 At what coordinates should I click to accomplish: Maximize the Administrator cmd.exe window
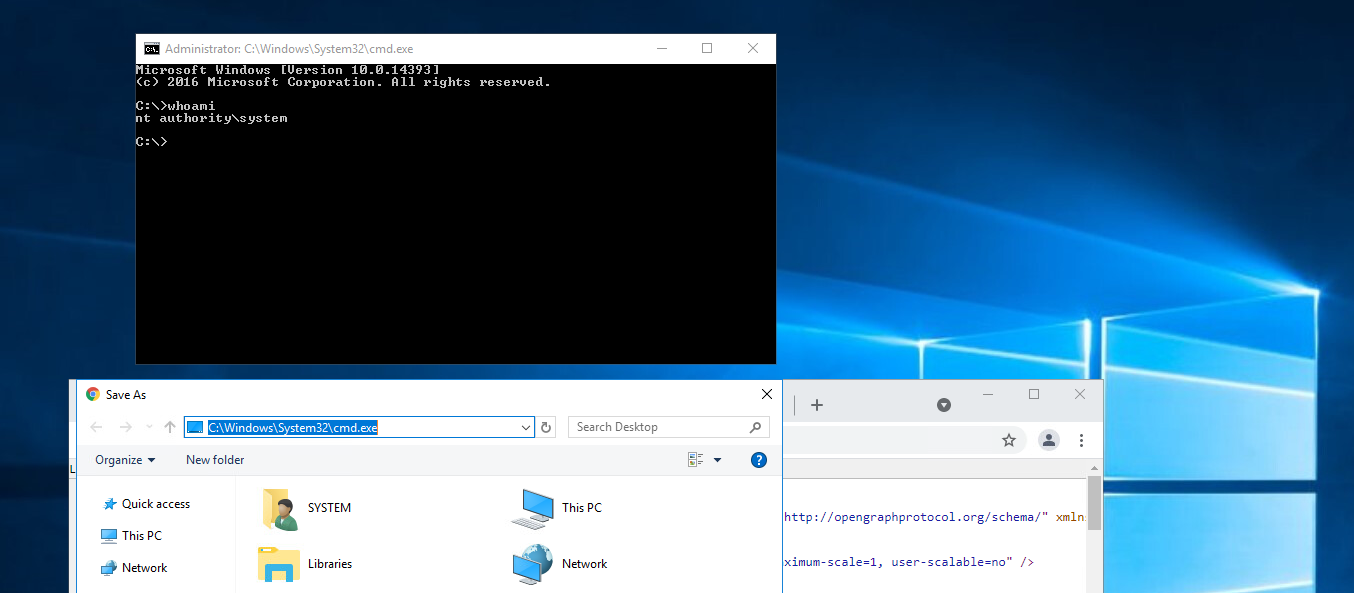click(707, 48)
